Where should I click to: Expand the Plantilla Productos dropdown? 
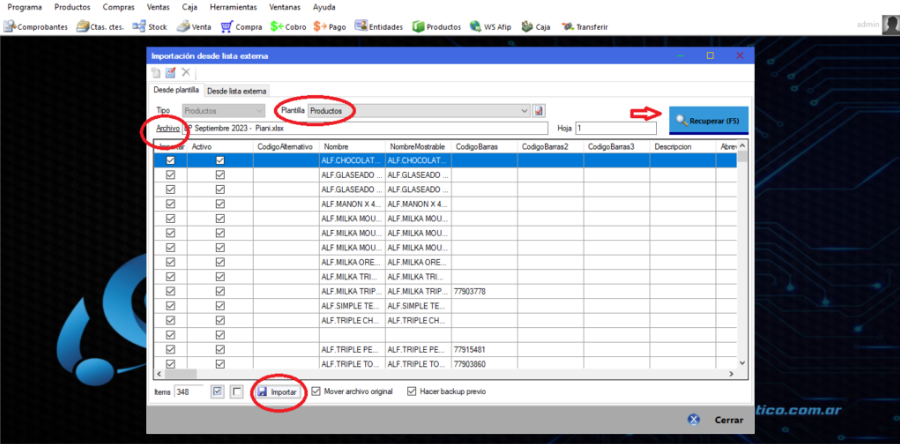(525, 110)
